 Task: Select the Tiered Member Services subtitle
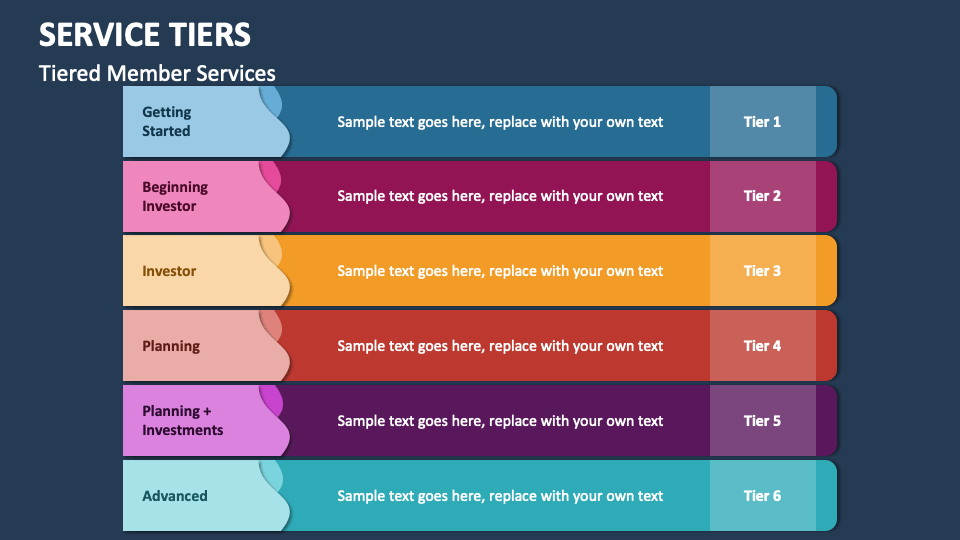157,73
